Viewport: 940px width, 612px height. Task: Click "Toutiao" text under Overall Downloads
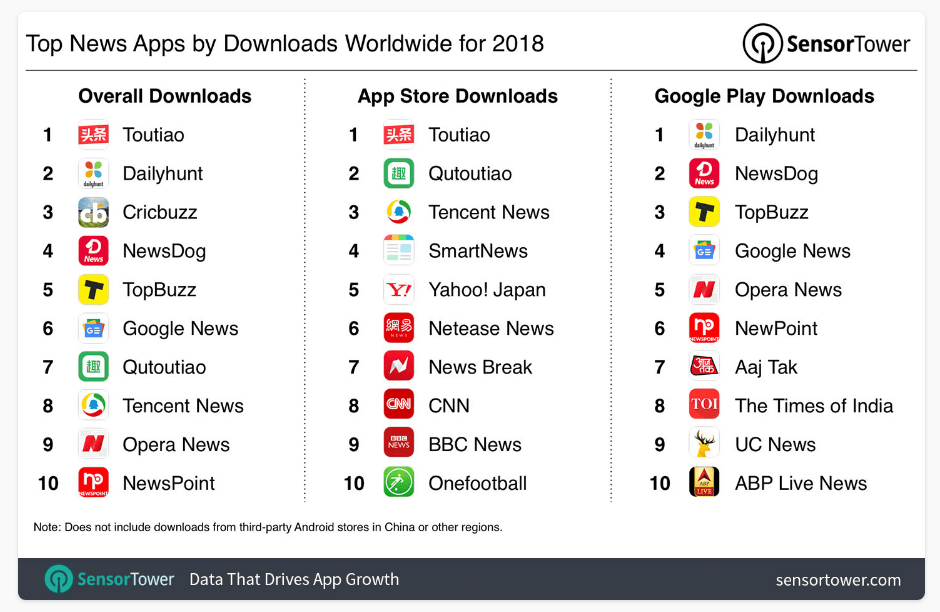click(153, 135)
